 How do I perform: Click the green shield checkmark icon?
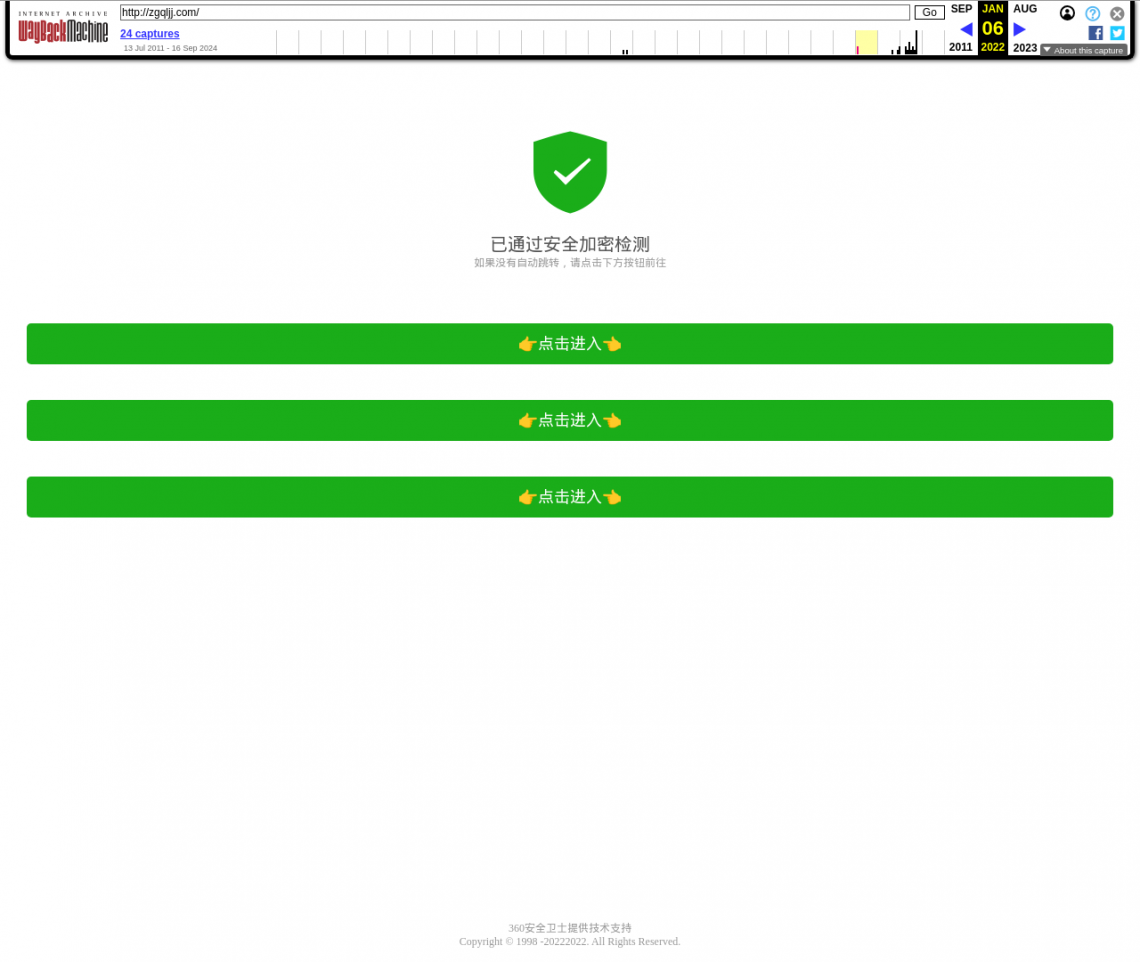[570, 171]
